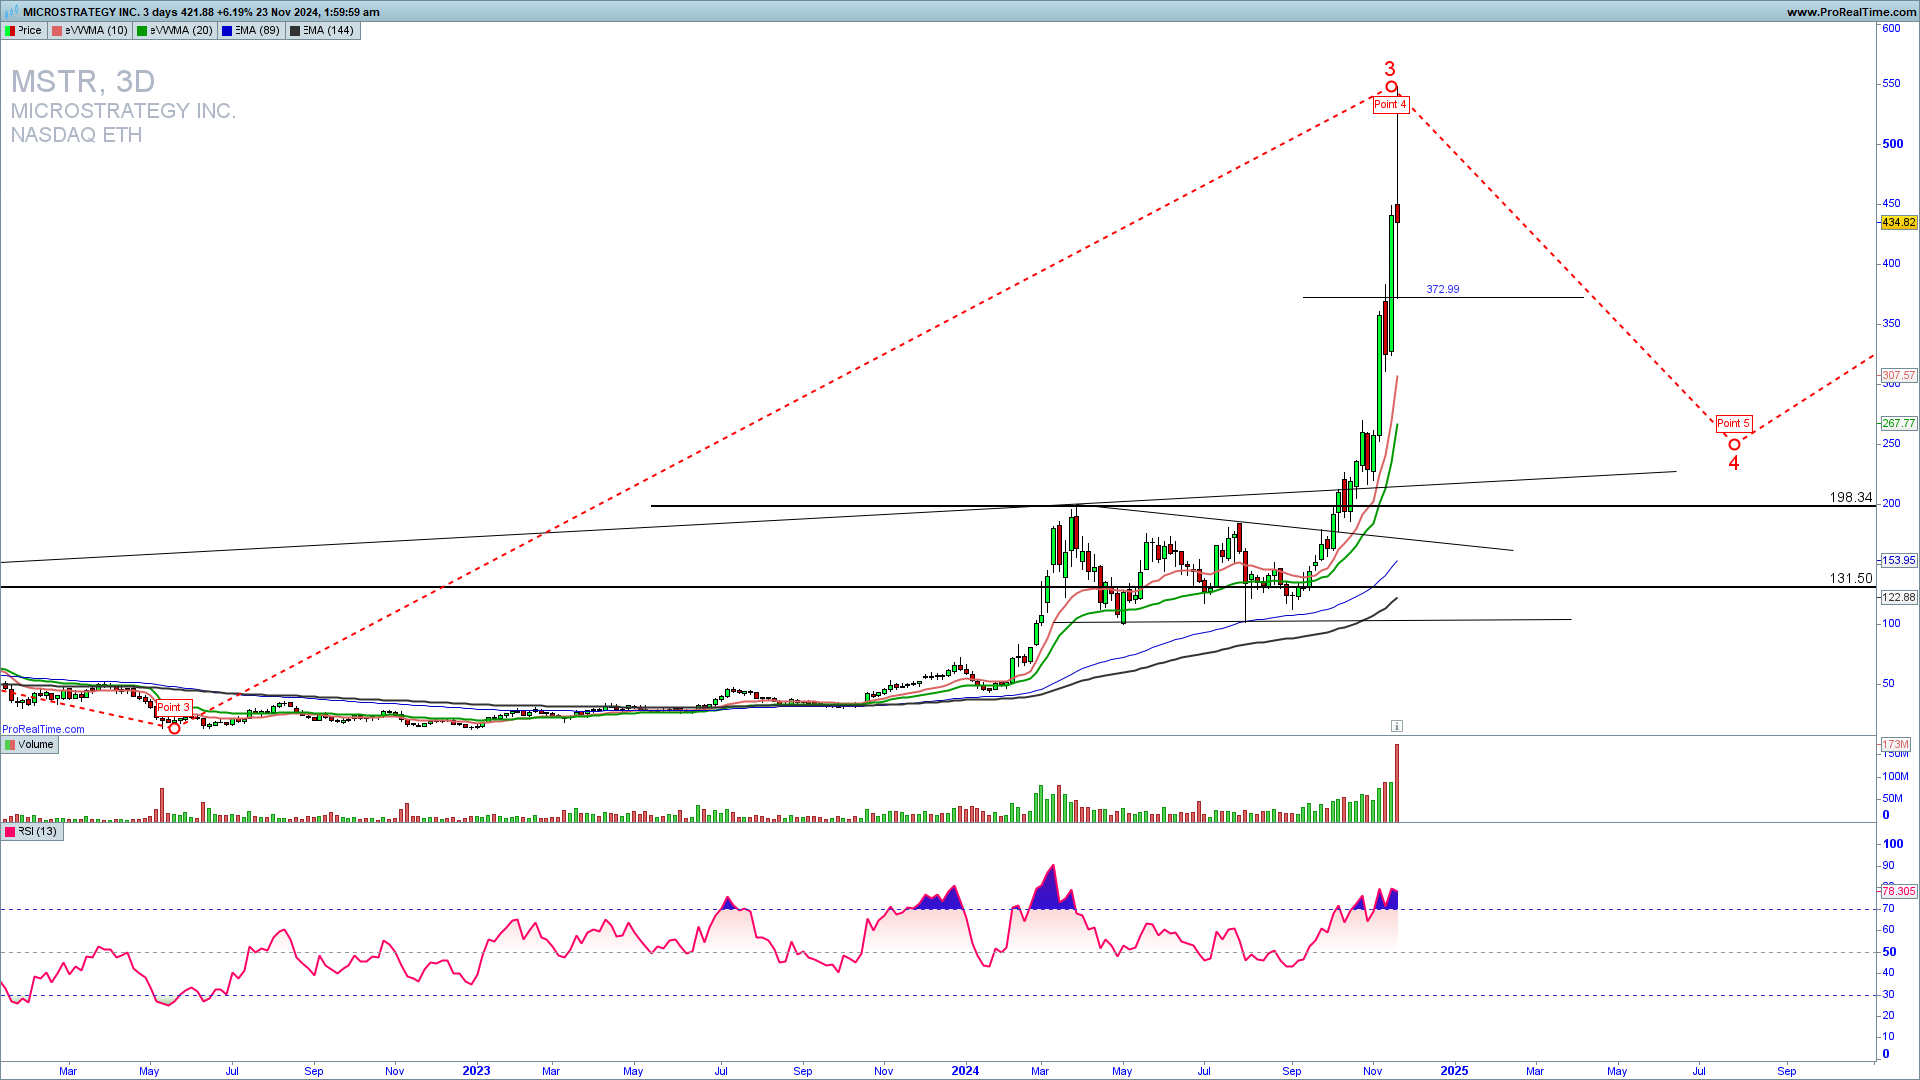Open the eVWMA (10) indicator label
The image size is (1920, 1080).
(x=90, y=31)
